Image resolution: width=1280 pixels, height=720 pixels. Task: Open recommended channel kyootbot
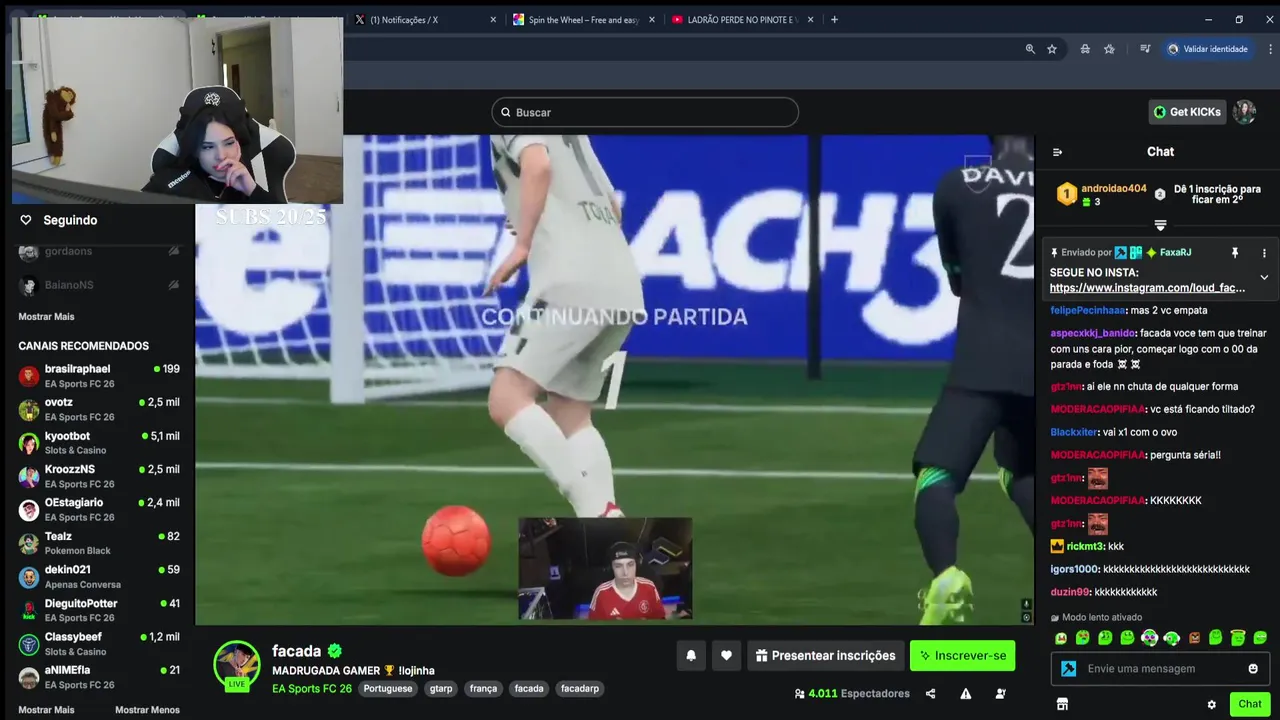(x=98, y=443)
